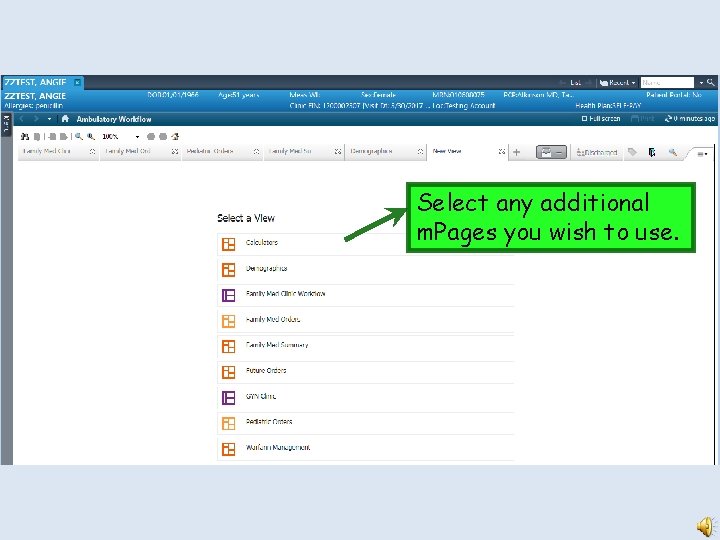
Task: Click the exit door icon in view toolbar
Action: click(652, 152)
